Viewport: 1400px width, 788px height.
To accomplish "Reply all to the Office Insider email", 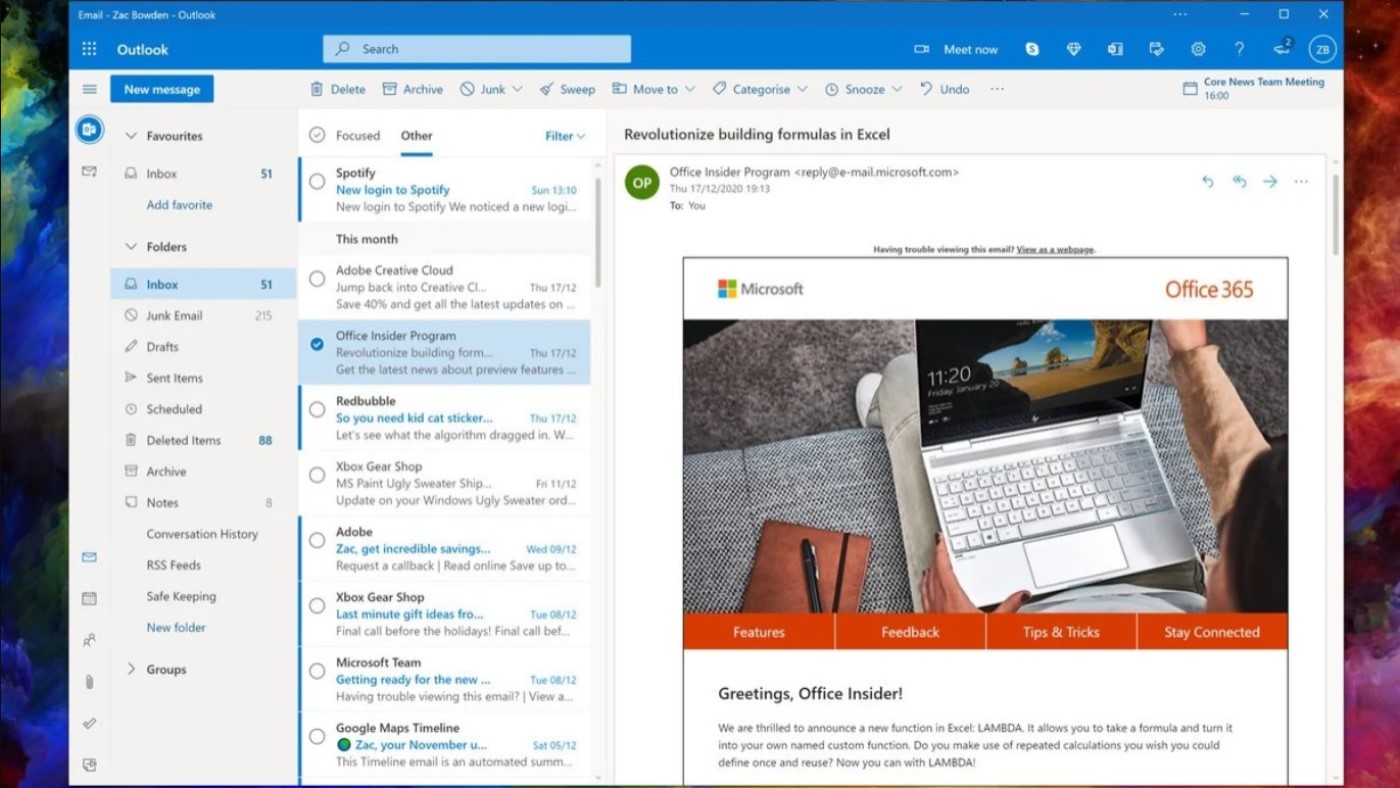I will (x=1239, y=181).
